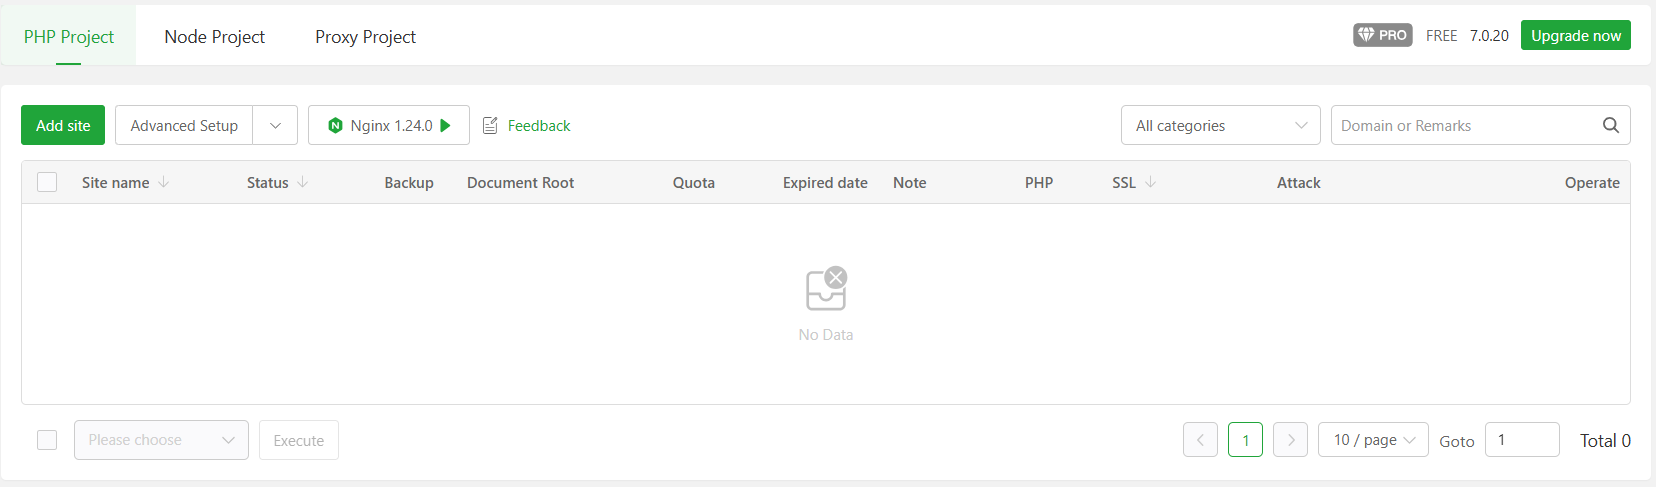Click the green Nginx running arrow
Viewport: 1656px width, 487px height.
446,126
